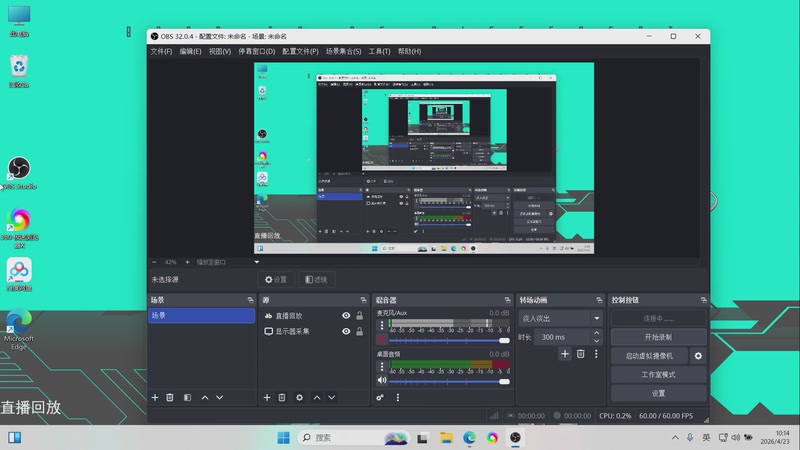Open the 淡入淡出 transition dropdown
The image size is (800, 450).
tap(561, 318)
